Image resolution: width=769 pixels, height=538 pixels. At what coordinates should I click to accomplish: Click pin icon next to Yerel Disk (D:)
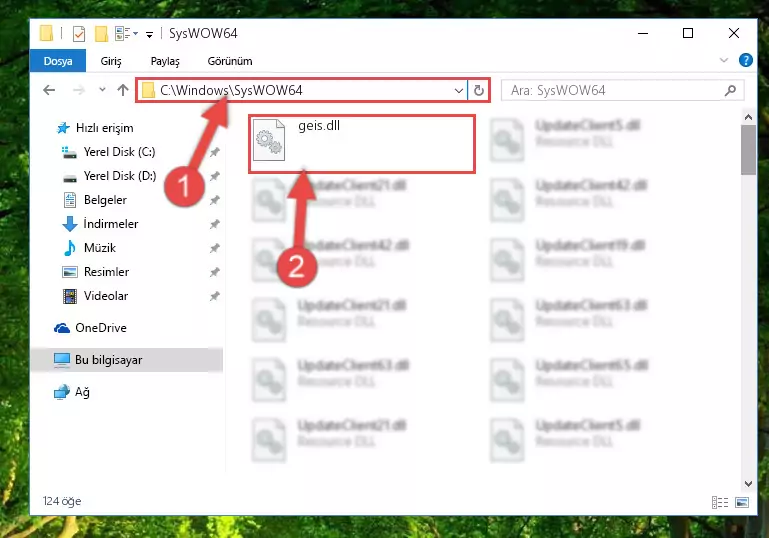[215, 176]
